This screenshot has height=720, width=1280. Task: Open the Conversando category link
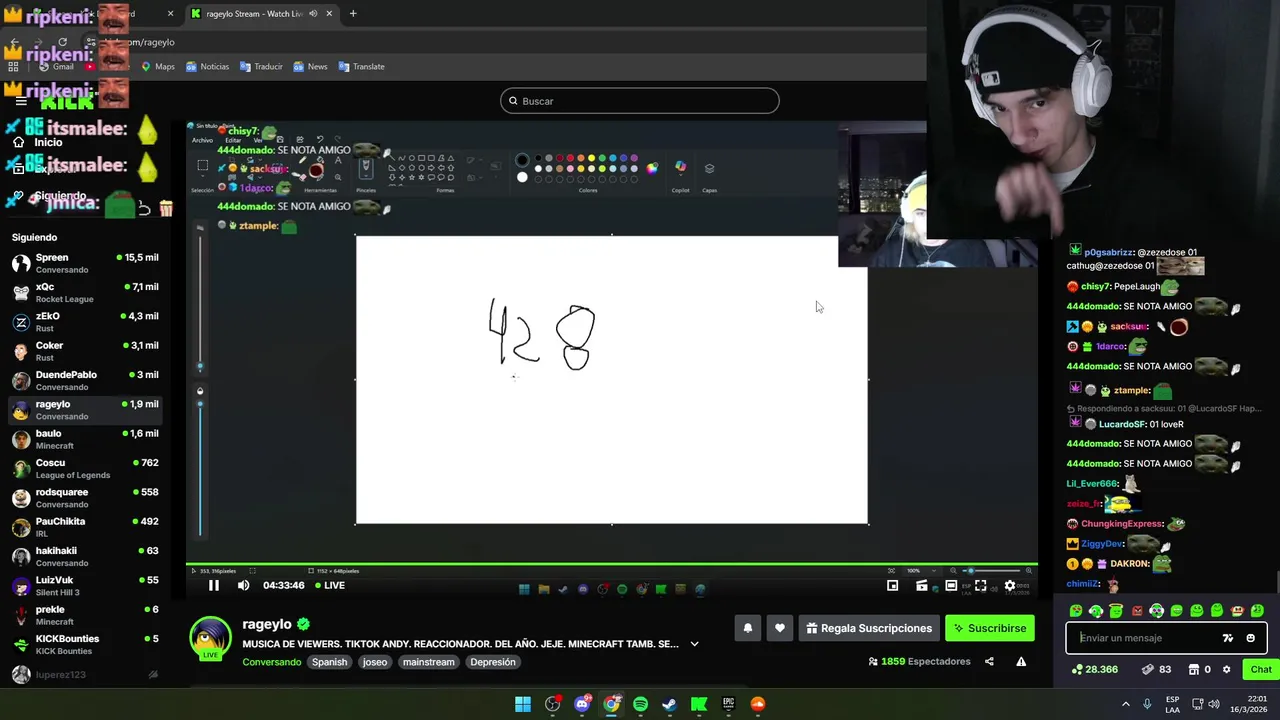point(271,662)
